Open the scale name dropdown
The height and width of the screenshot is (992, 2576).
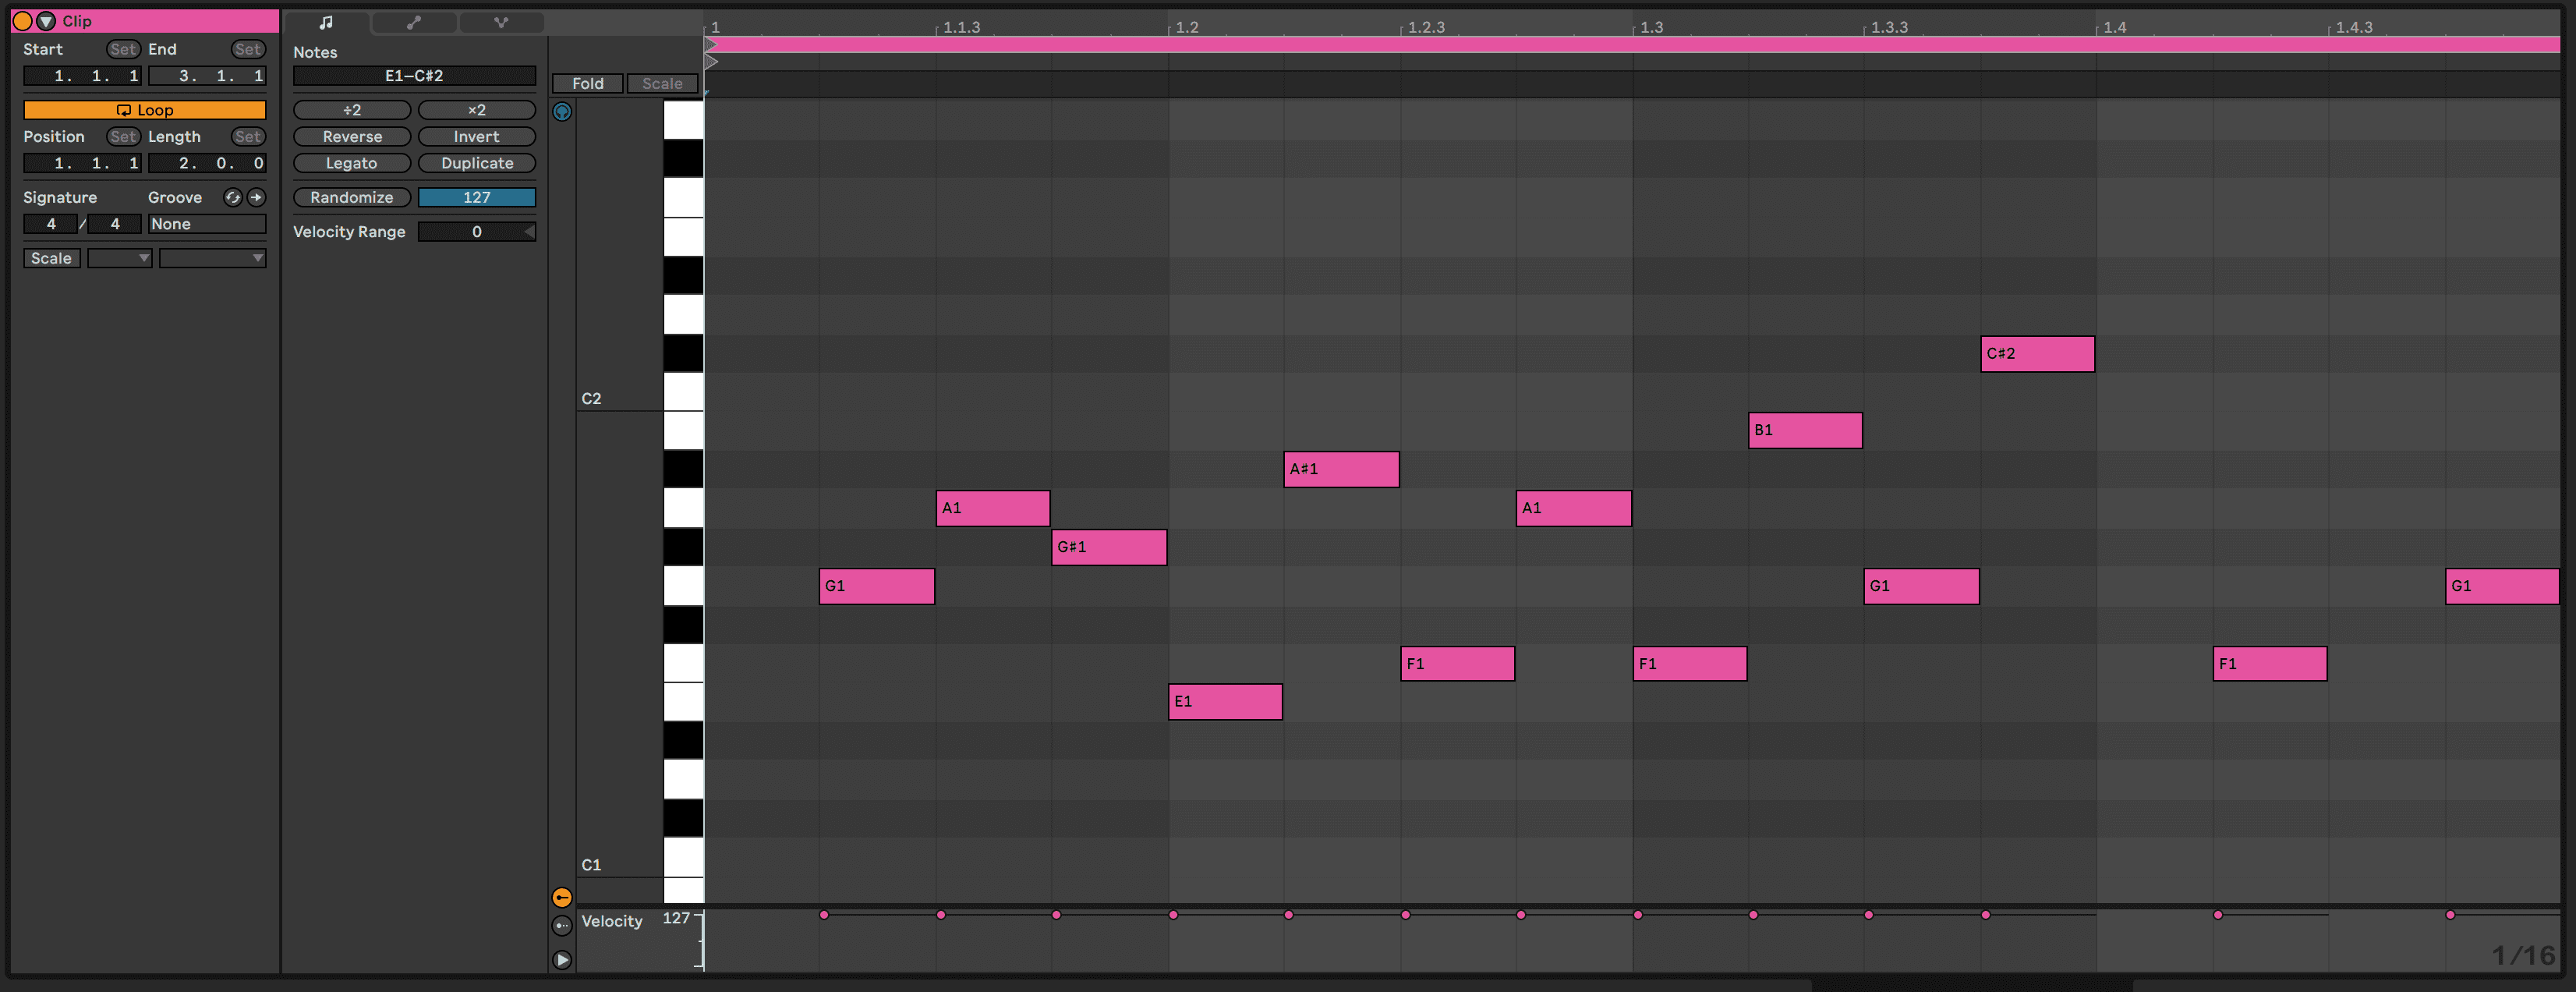(x=212, y=258)
